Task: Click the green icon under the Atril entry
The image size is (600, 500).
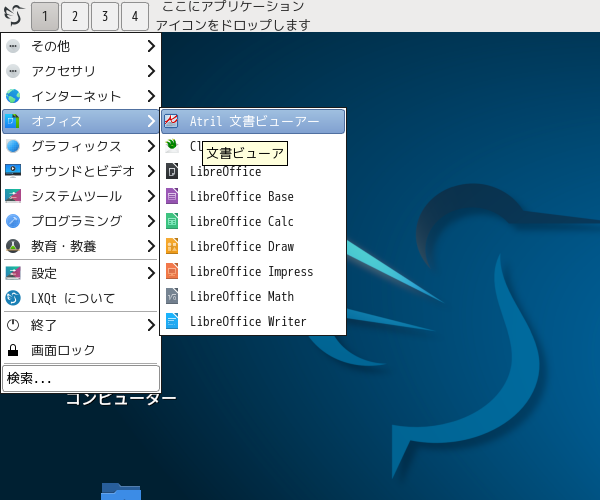Action: point(172,146)
